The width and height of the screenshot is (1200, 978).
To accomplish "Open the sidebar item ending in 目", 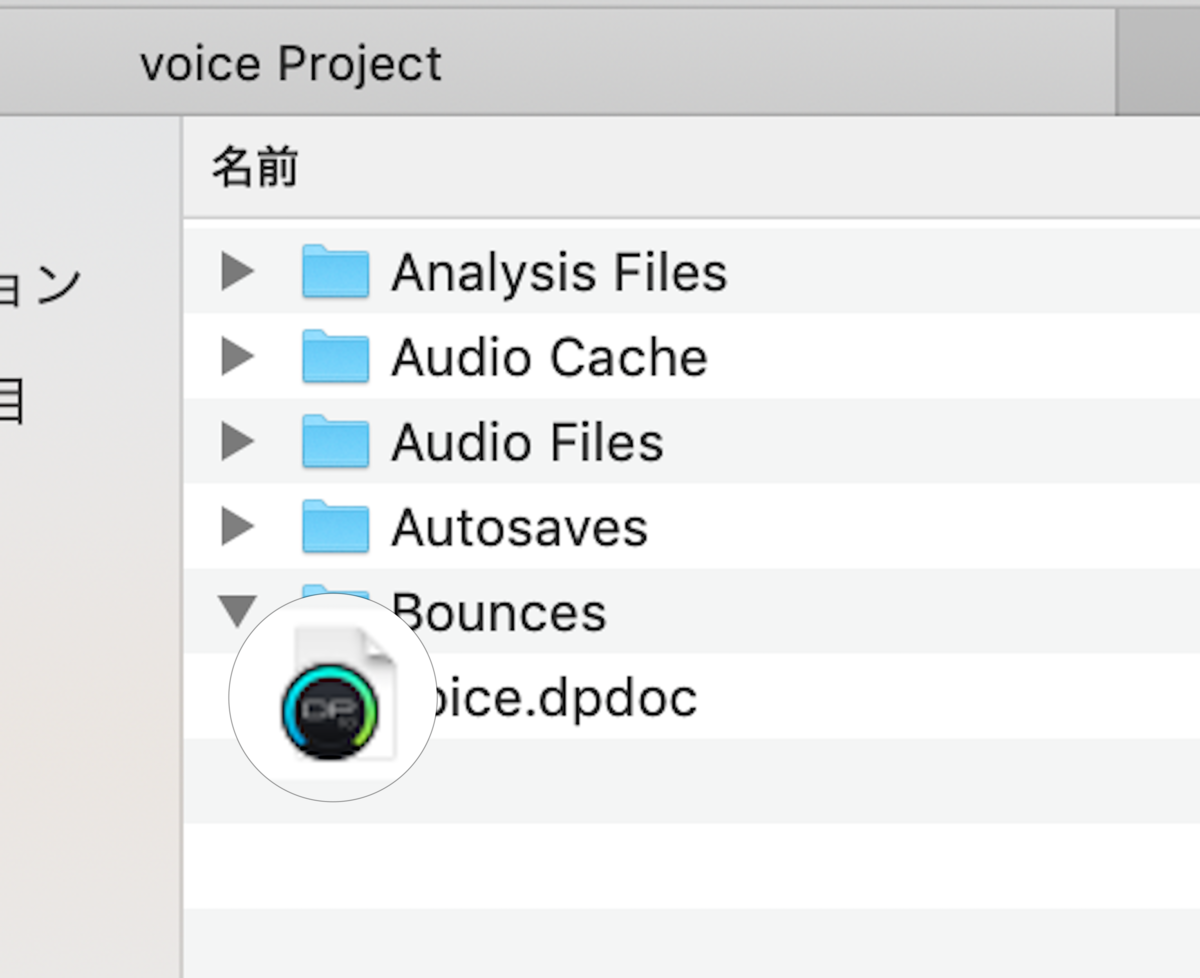I will [x=12, y=402].
